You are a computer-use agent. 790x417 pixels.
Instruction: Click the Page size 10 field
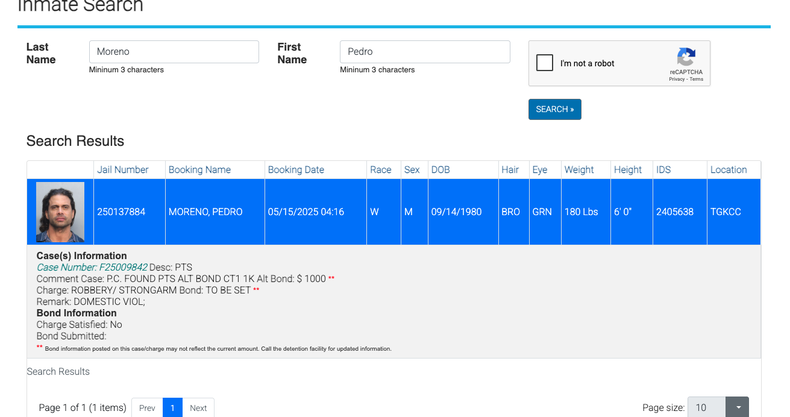(x=706, y=407)
